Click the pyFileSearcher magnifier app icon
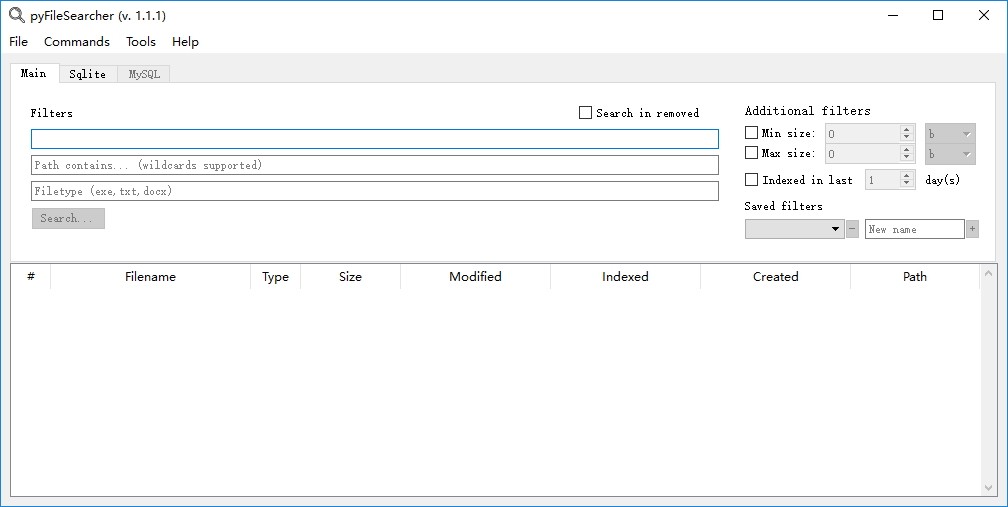Screen dimensions: 1008x507 coord(16,15)
